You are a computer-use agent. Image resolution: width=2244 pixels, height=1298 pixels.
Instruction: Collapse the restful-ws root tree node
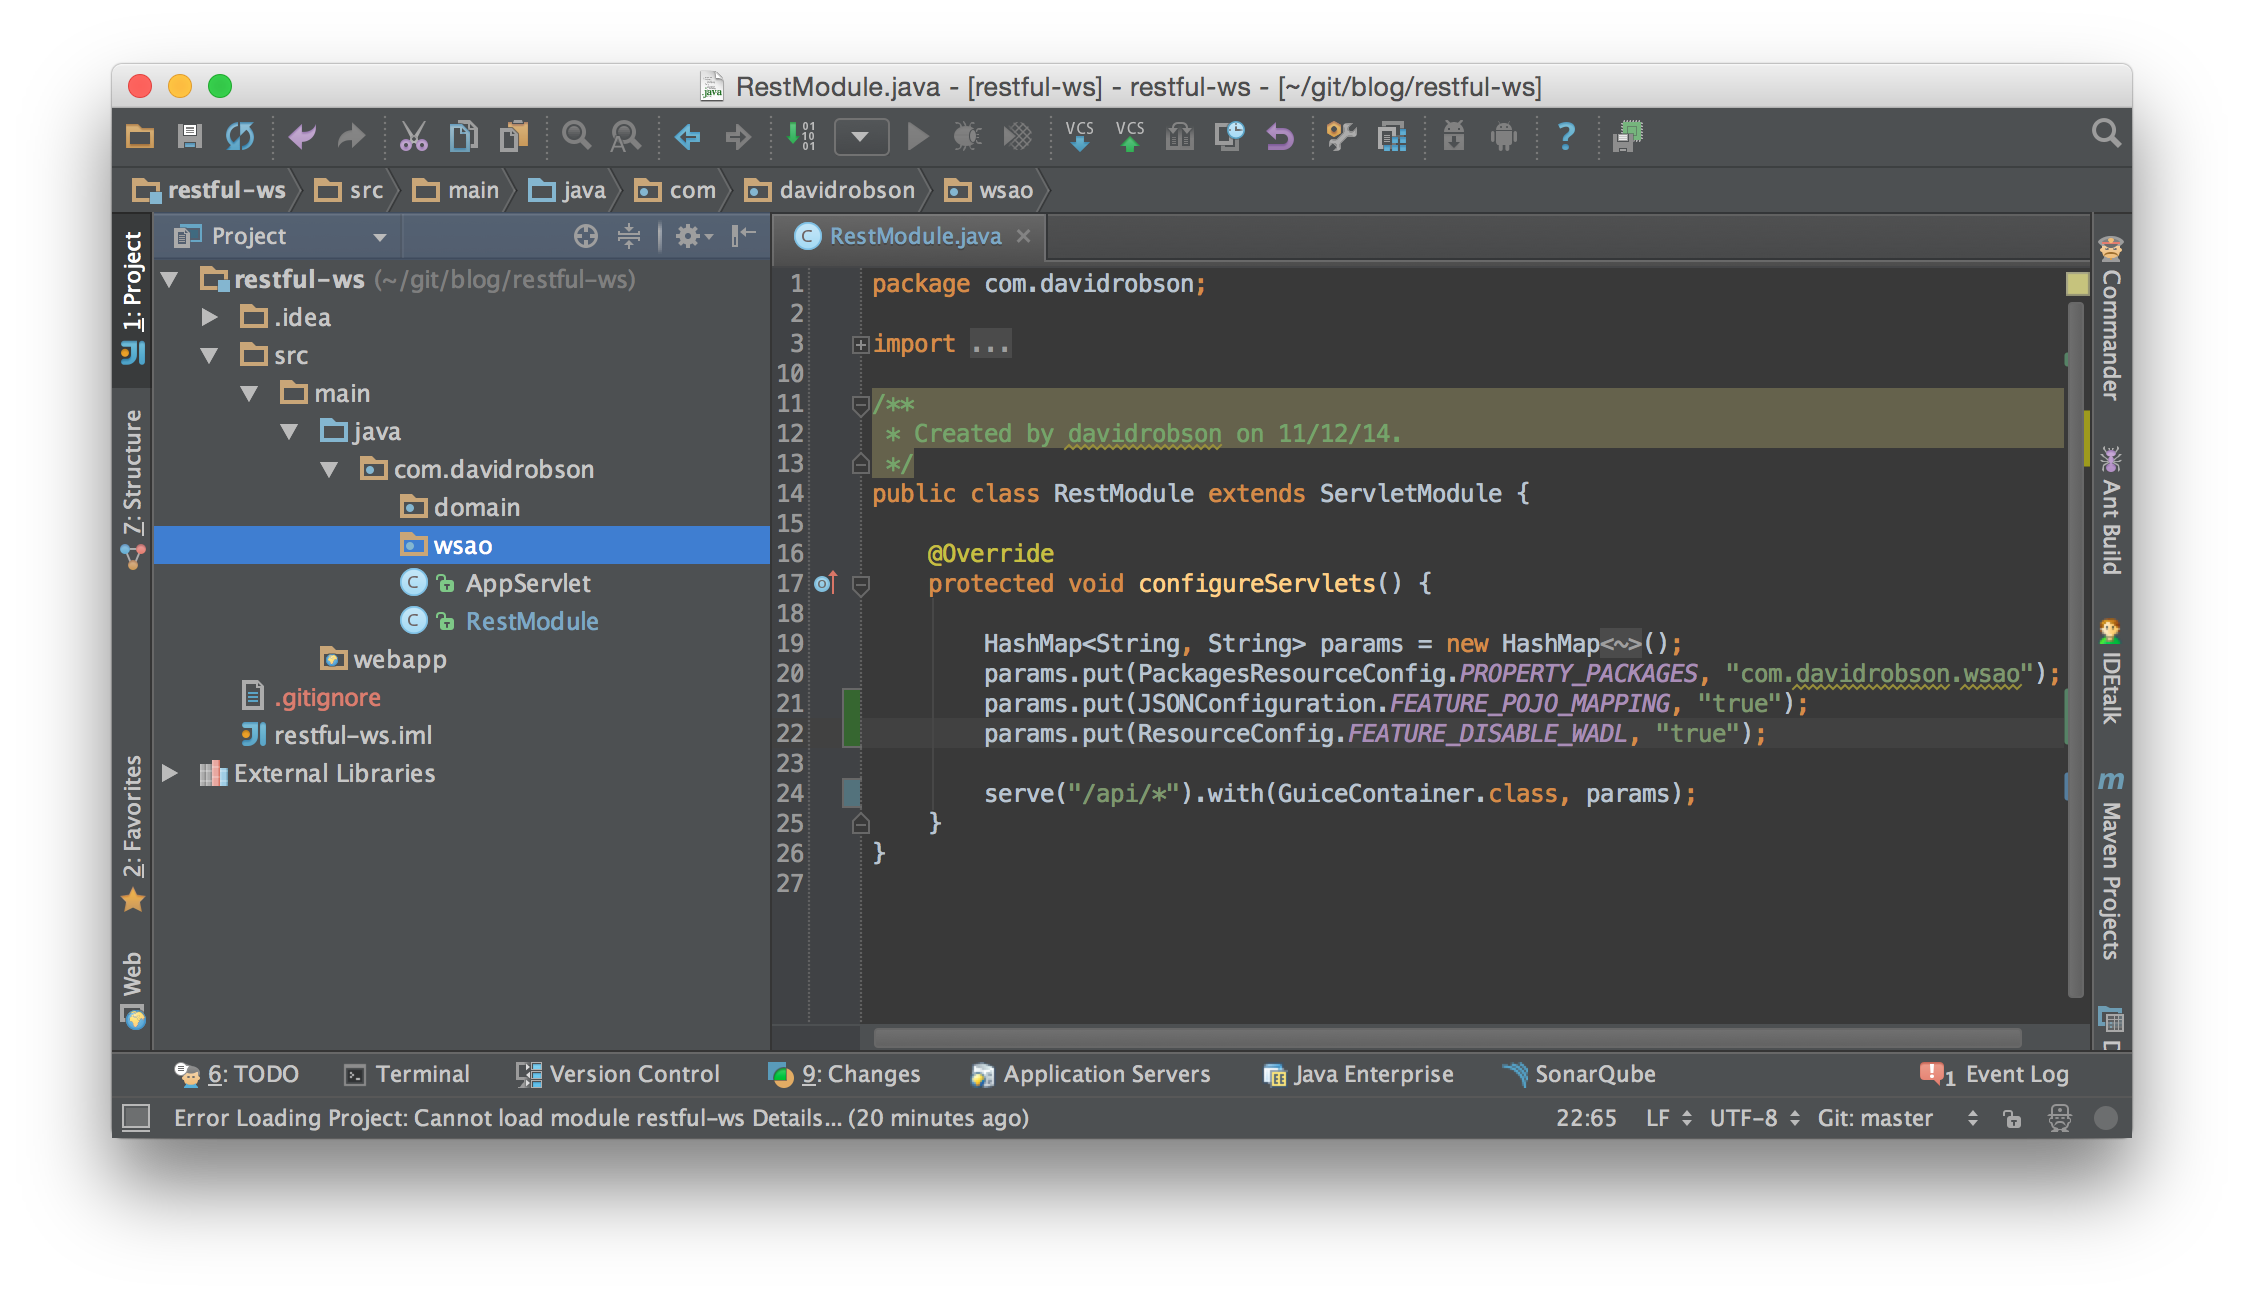pyautogui.click(x=170, y=279)
